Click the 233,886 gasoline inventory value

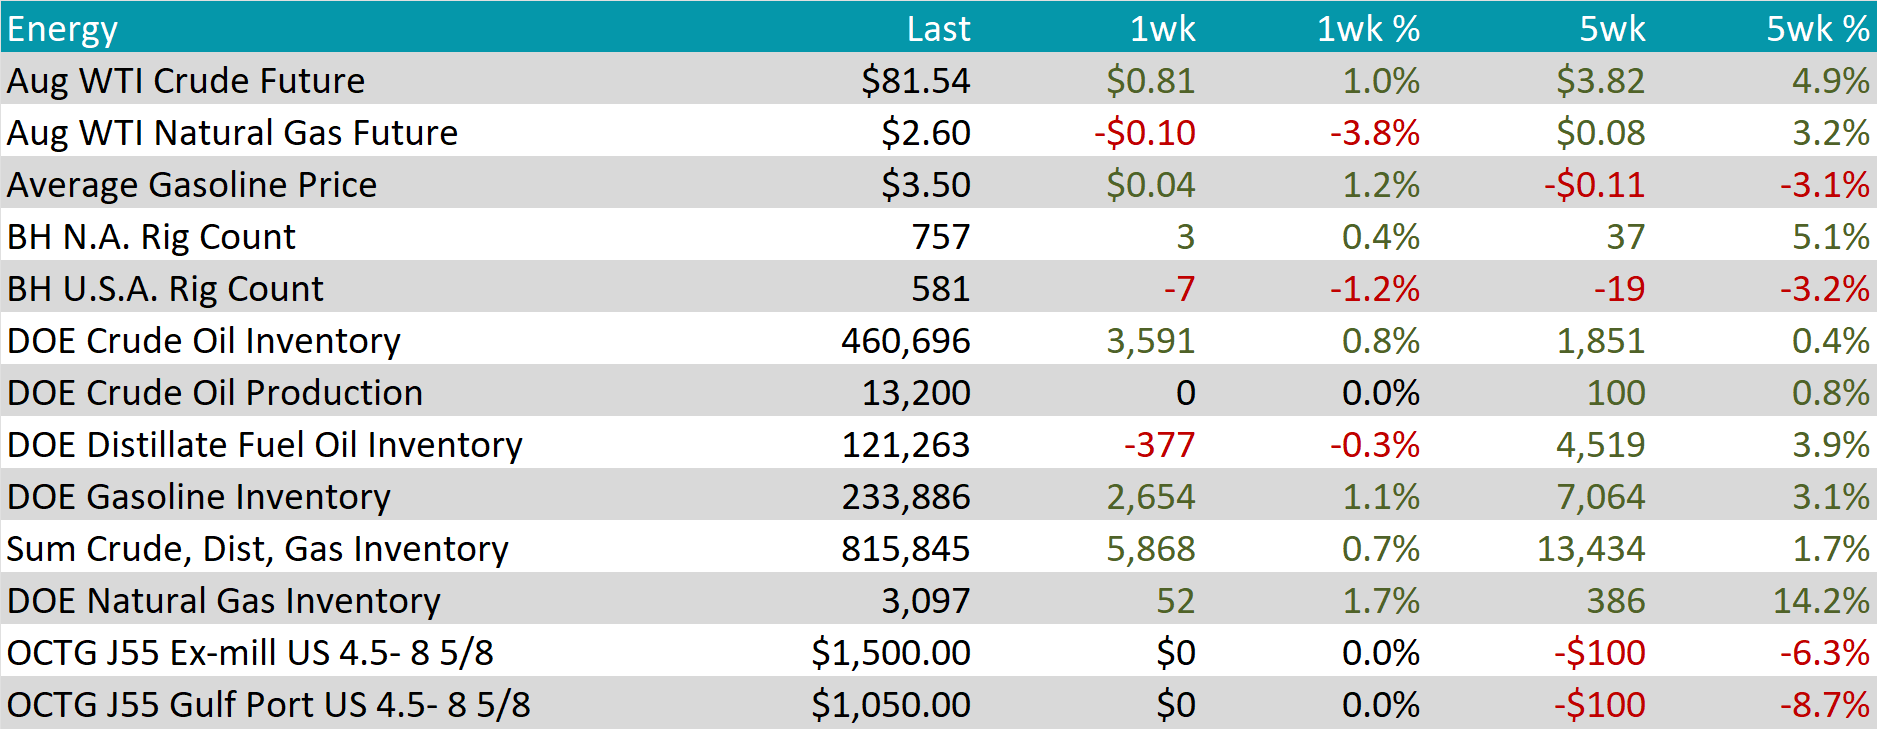(905, 497)
